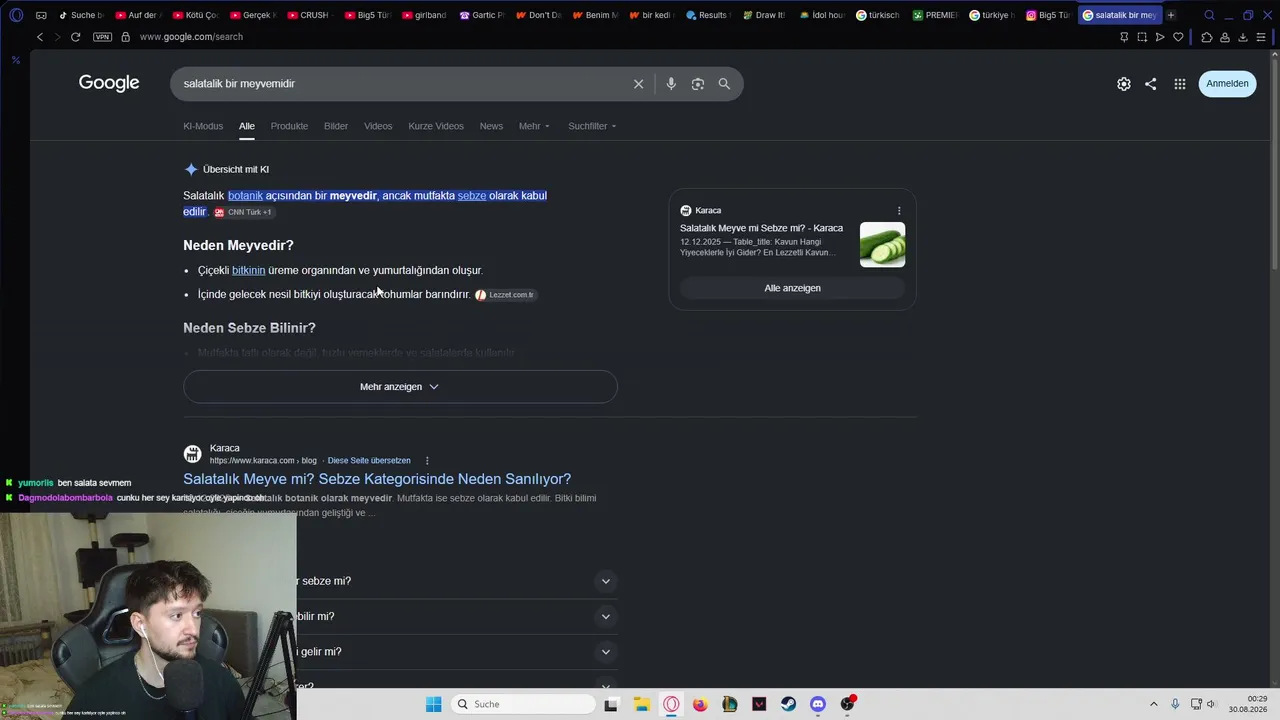Reload the current Google page
Viewport: 1280px width, 720px height.
pyautogui.click(x=75, y=37)
